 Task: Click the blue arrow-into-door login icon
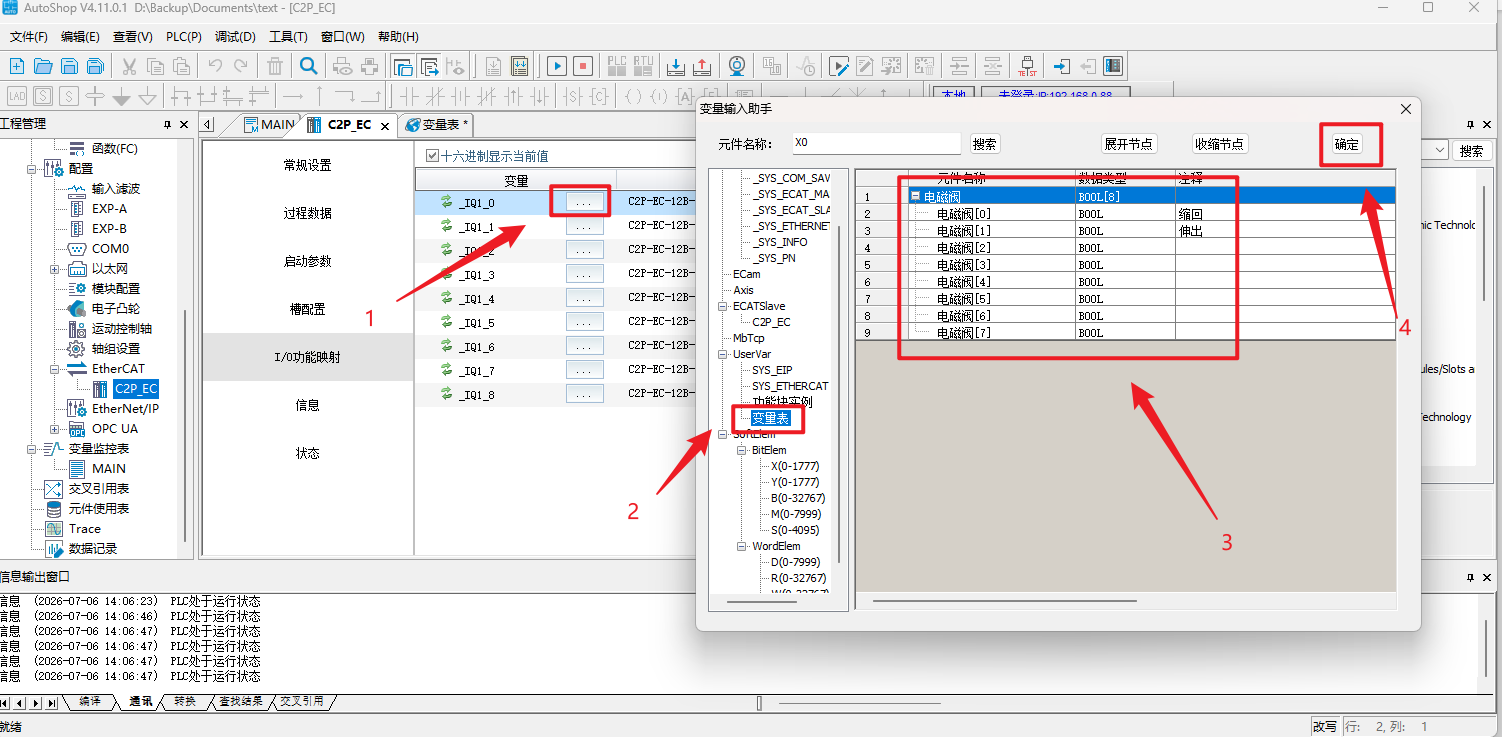coord(1062,67)
